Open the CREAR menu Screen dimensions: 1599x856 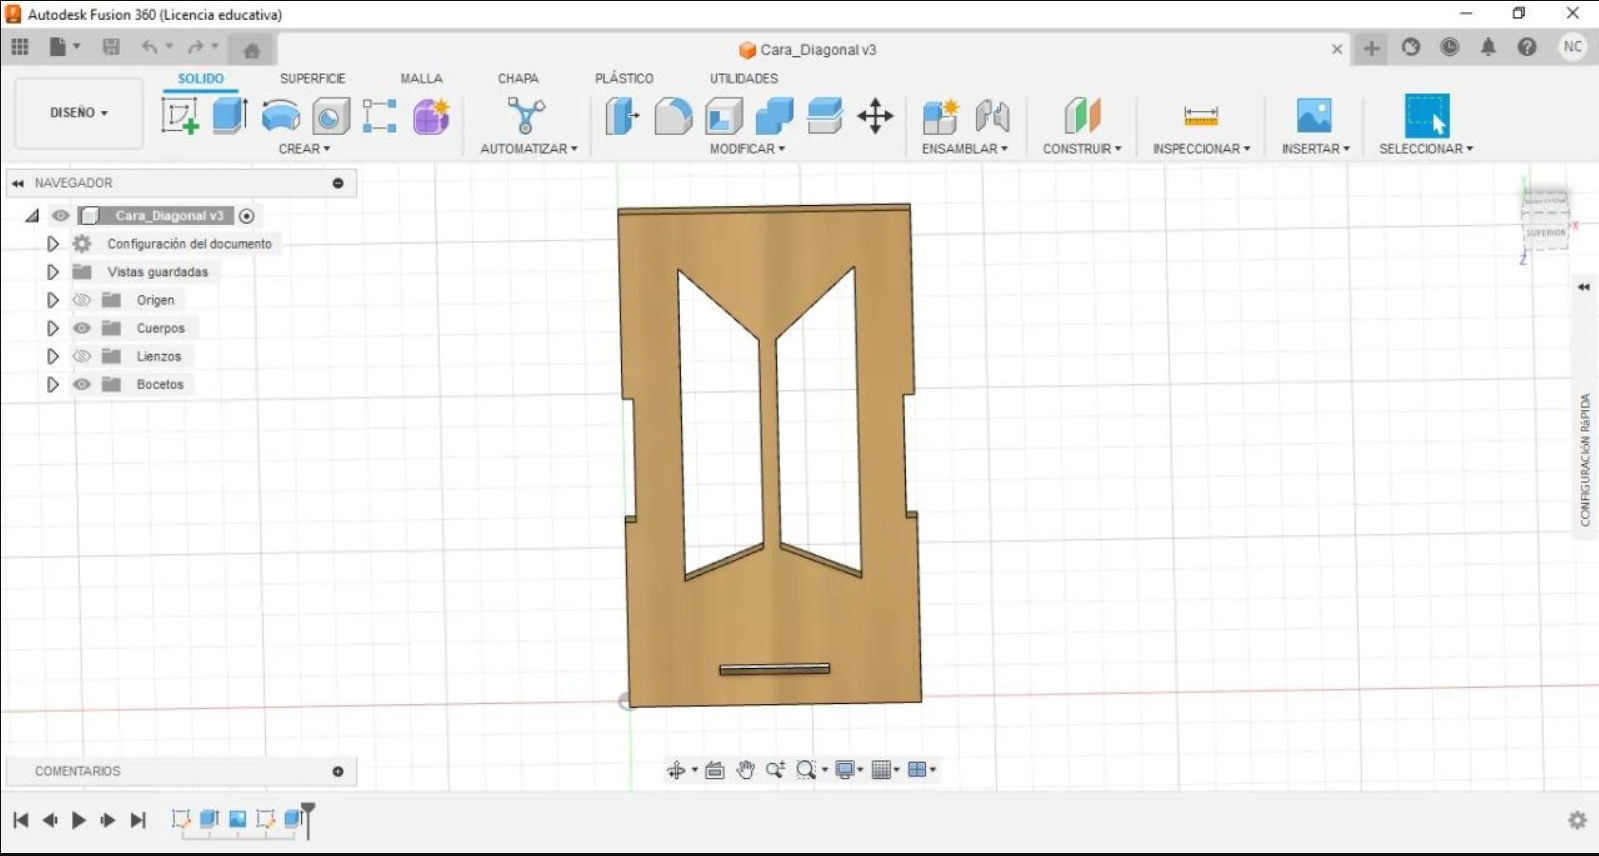(304, 148)
